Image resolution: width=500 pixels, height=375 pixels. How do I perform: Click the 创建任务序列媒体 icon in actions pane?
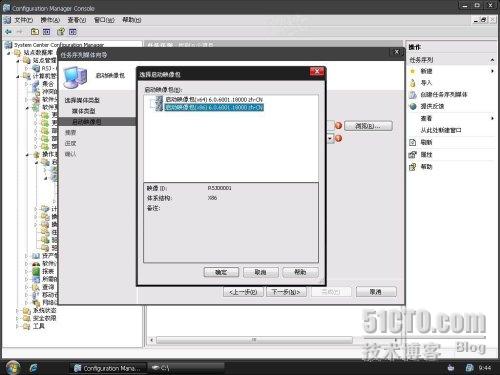(413, 95)
